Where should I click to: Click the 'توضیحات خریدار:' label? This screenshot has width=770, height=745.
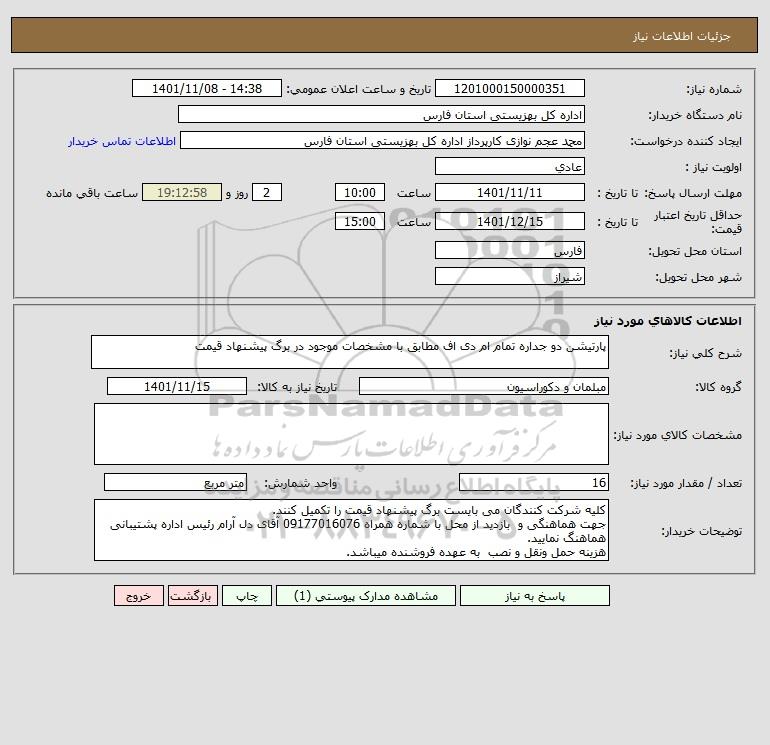coord(702,531)
